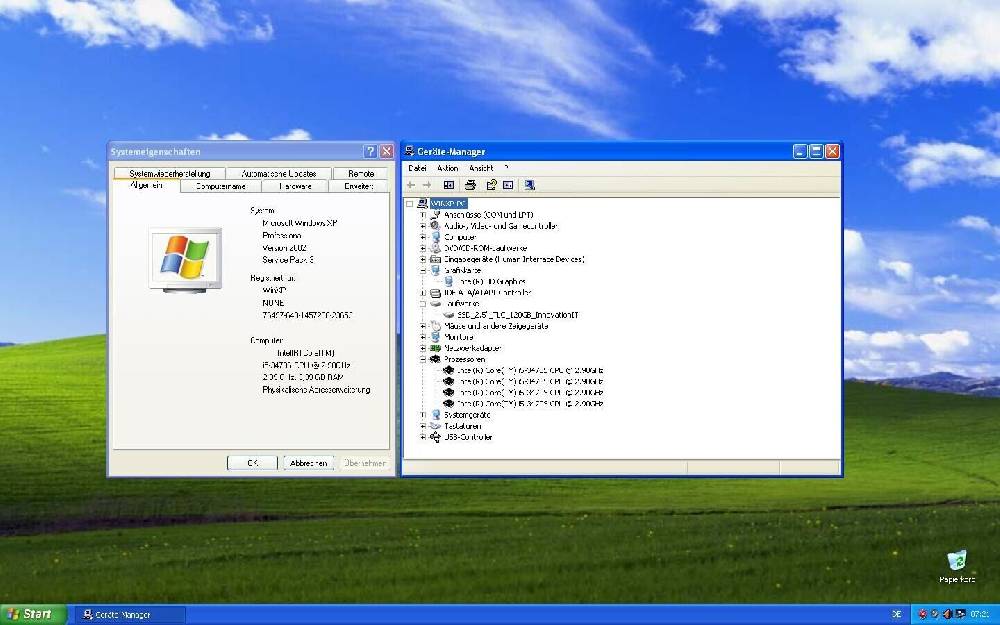Click the Intel HD Graphics device icon
This screenshot has width=1000, height=625.
tap(448, 281)
